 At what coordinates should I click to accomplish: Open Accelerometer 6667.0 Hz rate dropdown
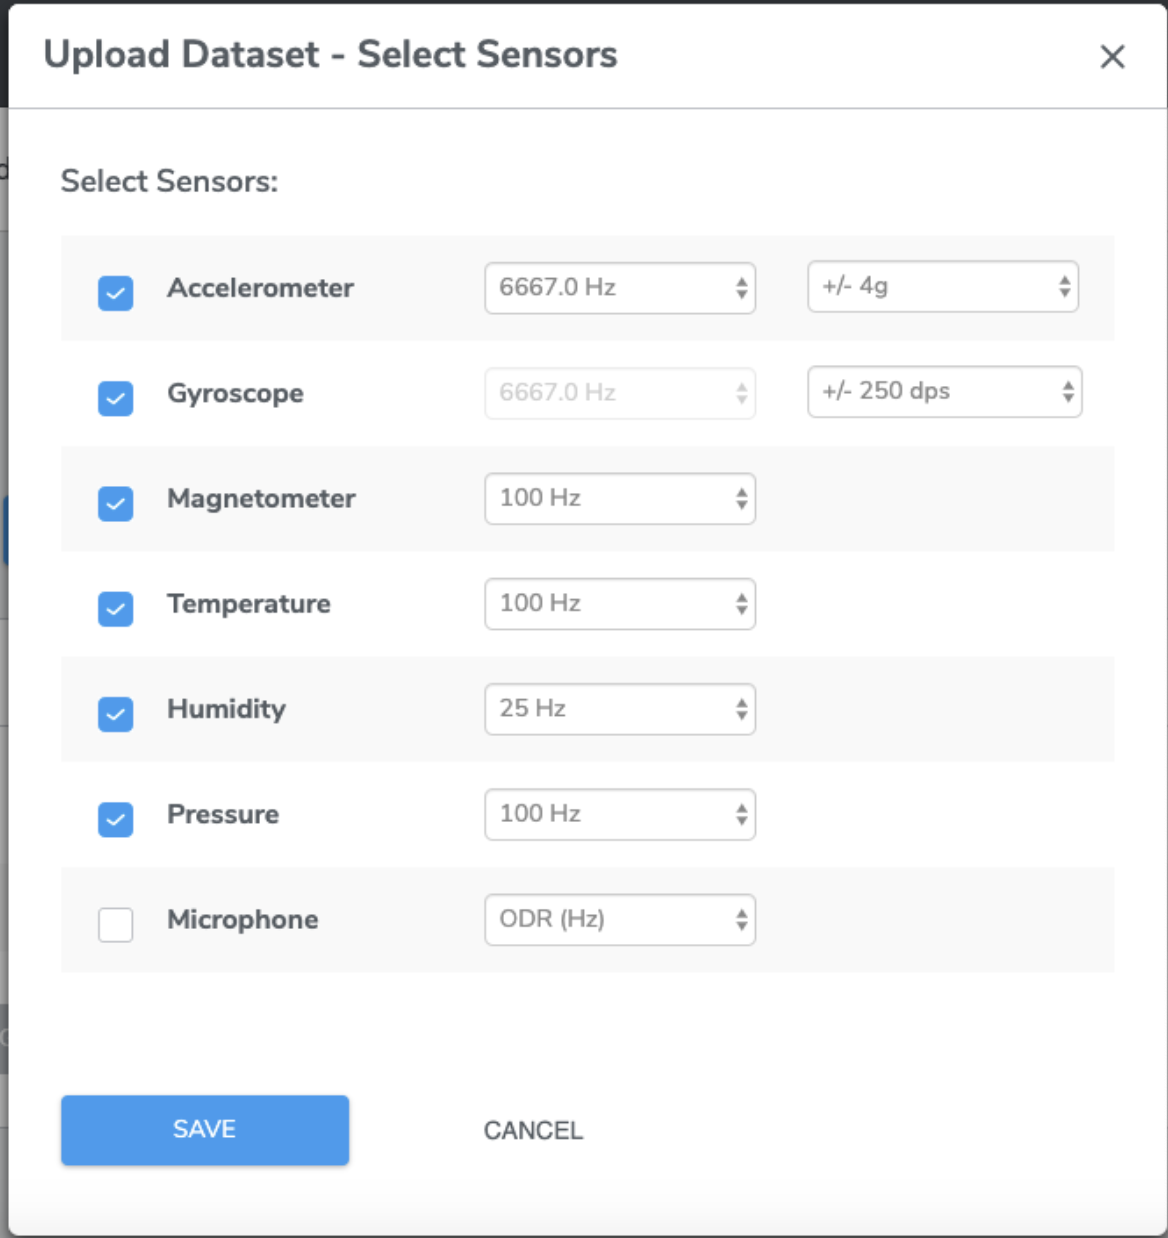coord(620,288)
